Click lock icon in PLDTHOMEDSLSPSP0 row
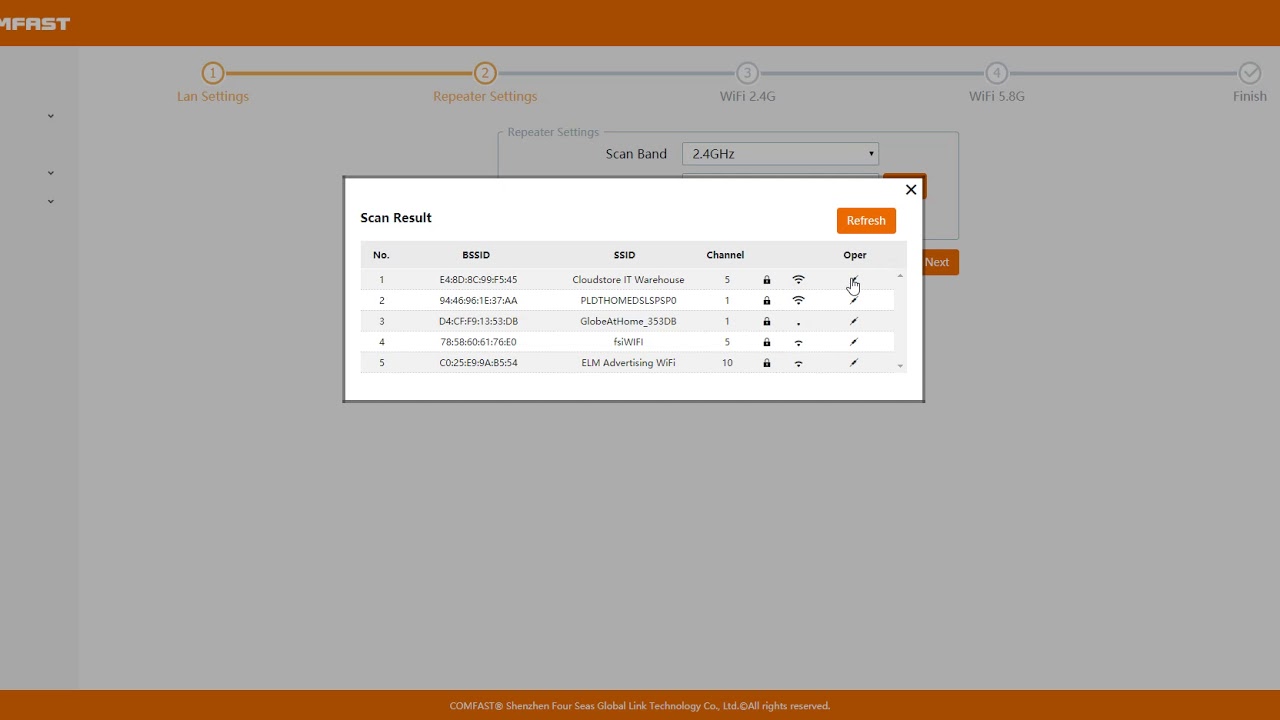 (767, 300)
